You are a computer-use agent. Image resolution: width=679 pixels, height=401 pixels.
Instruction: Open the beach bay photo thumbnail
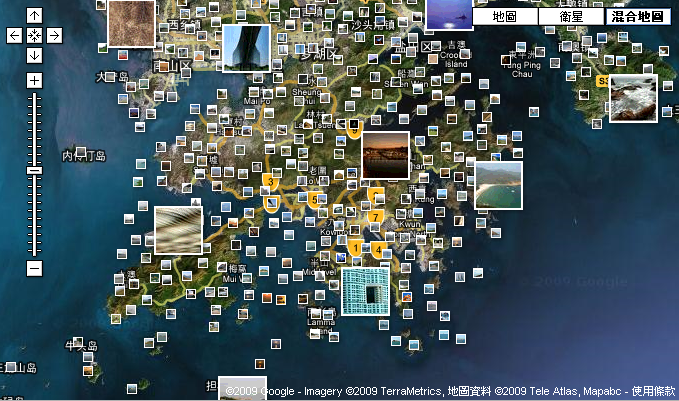pyautogui.click(x=498, y=185)
